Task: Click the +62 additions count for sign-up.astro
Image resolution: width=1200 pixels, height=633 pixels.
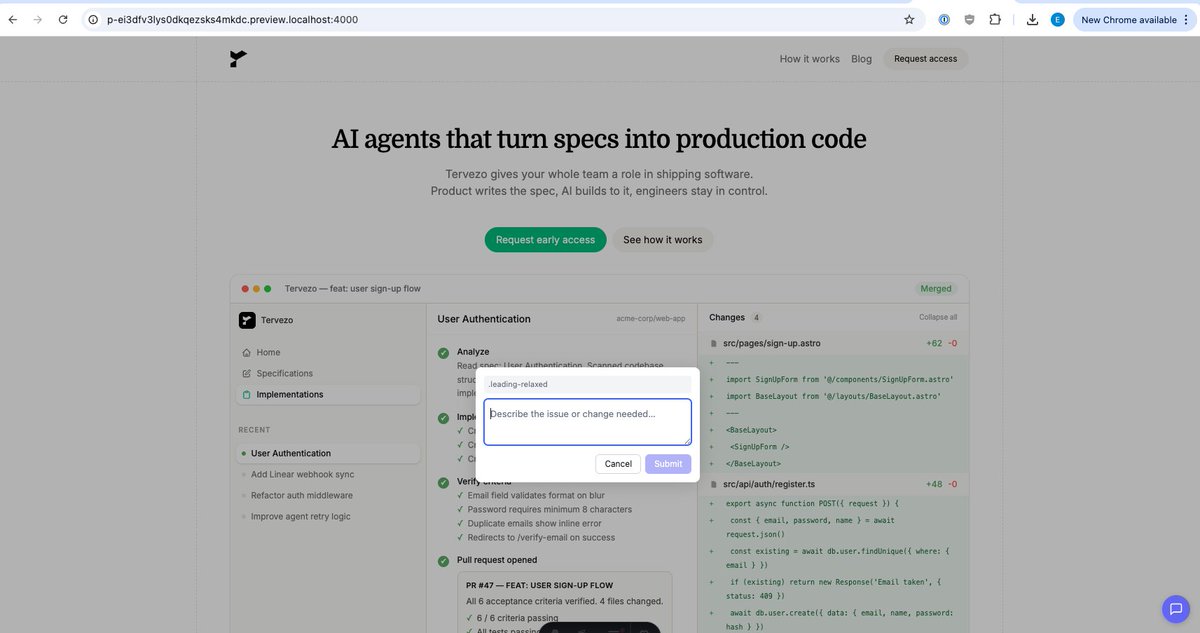Action: (935, 343)
